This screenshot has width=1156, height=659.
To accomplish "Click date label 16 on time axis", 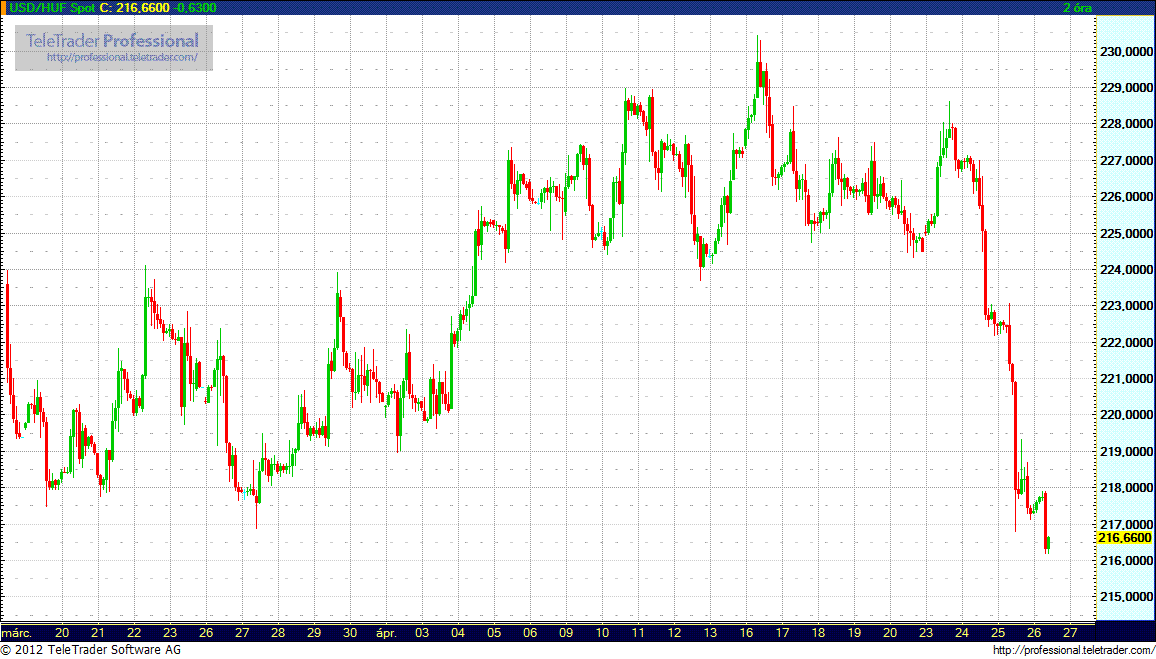I will pyautogui.click(x=746, y=633).
